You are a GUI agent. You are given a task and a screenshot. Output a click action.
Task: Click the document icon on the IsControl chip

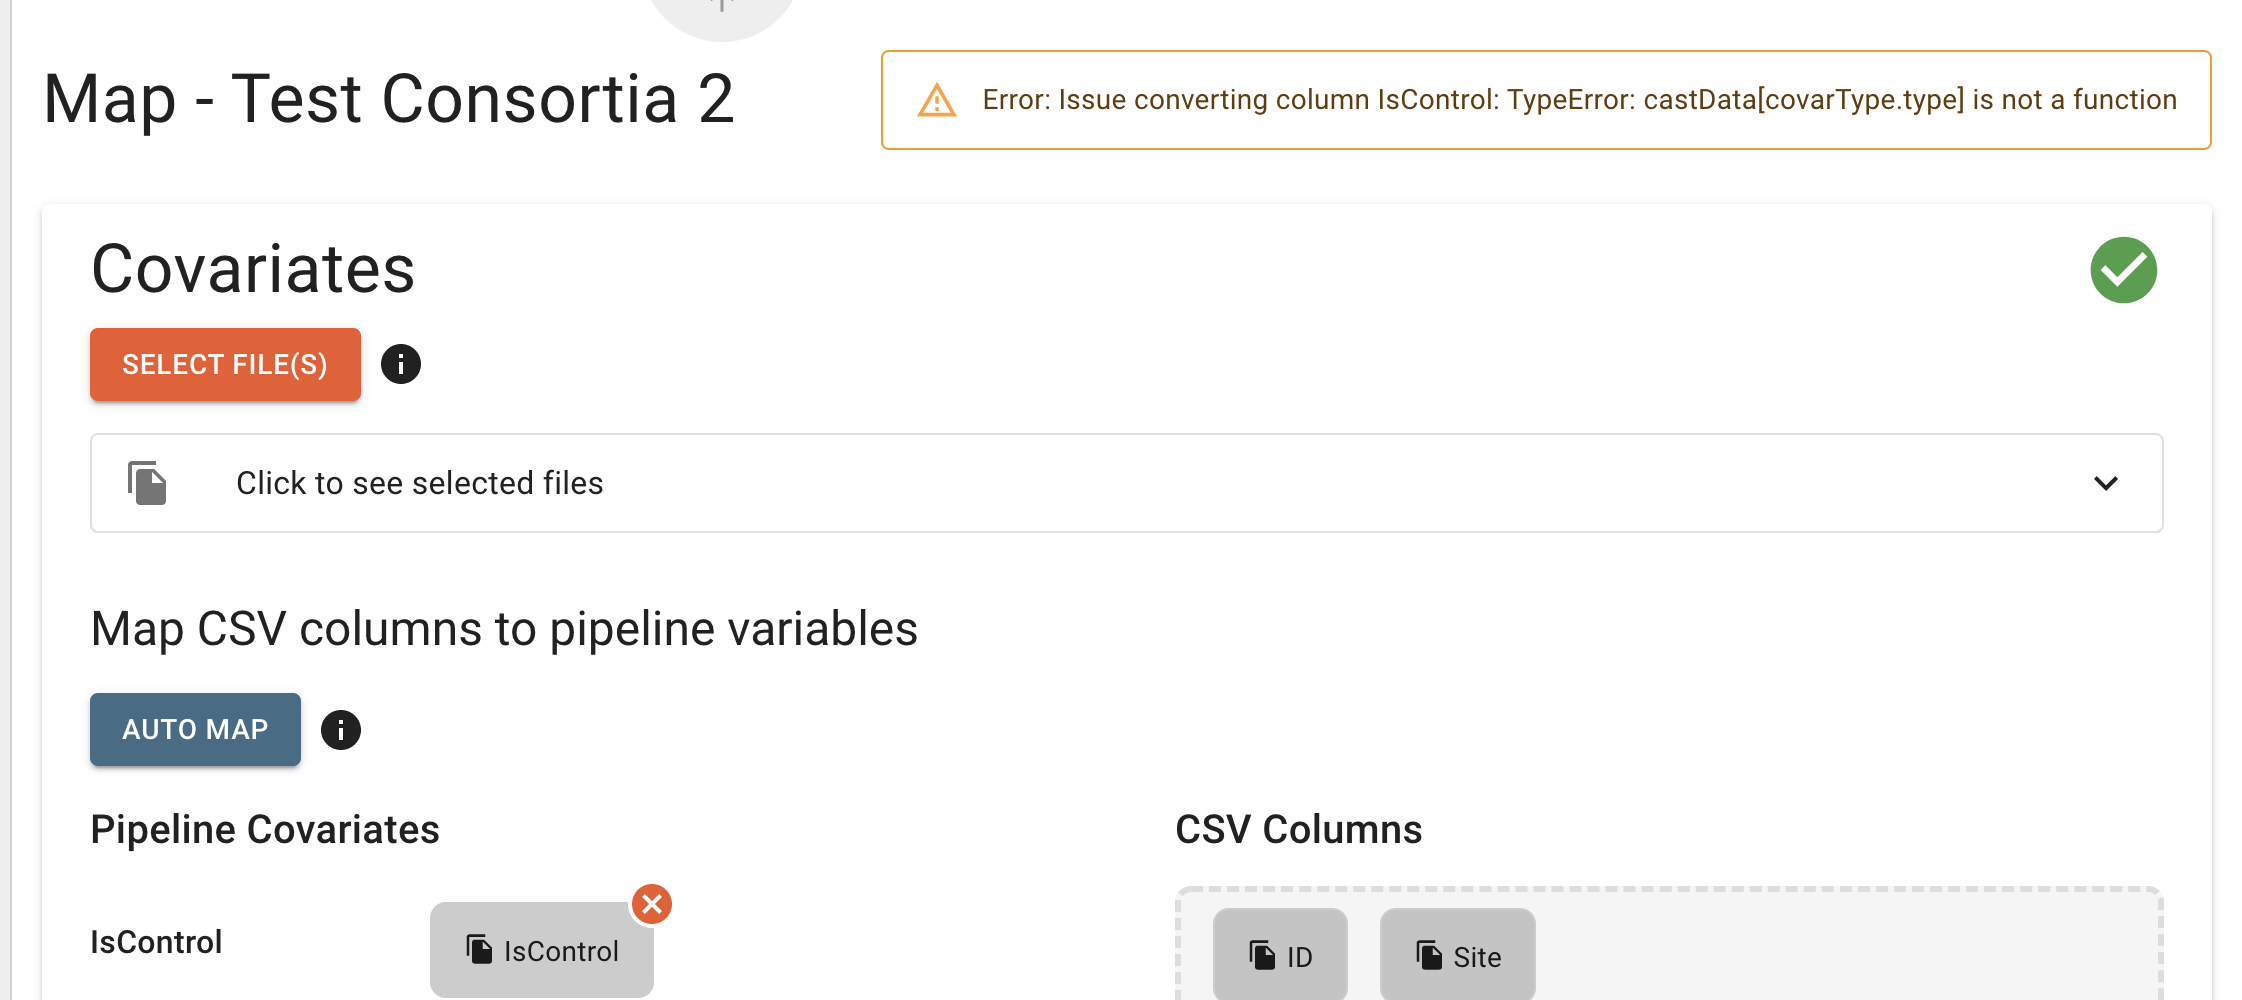(477, 950)
